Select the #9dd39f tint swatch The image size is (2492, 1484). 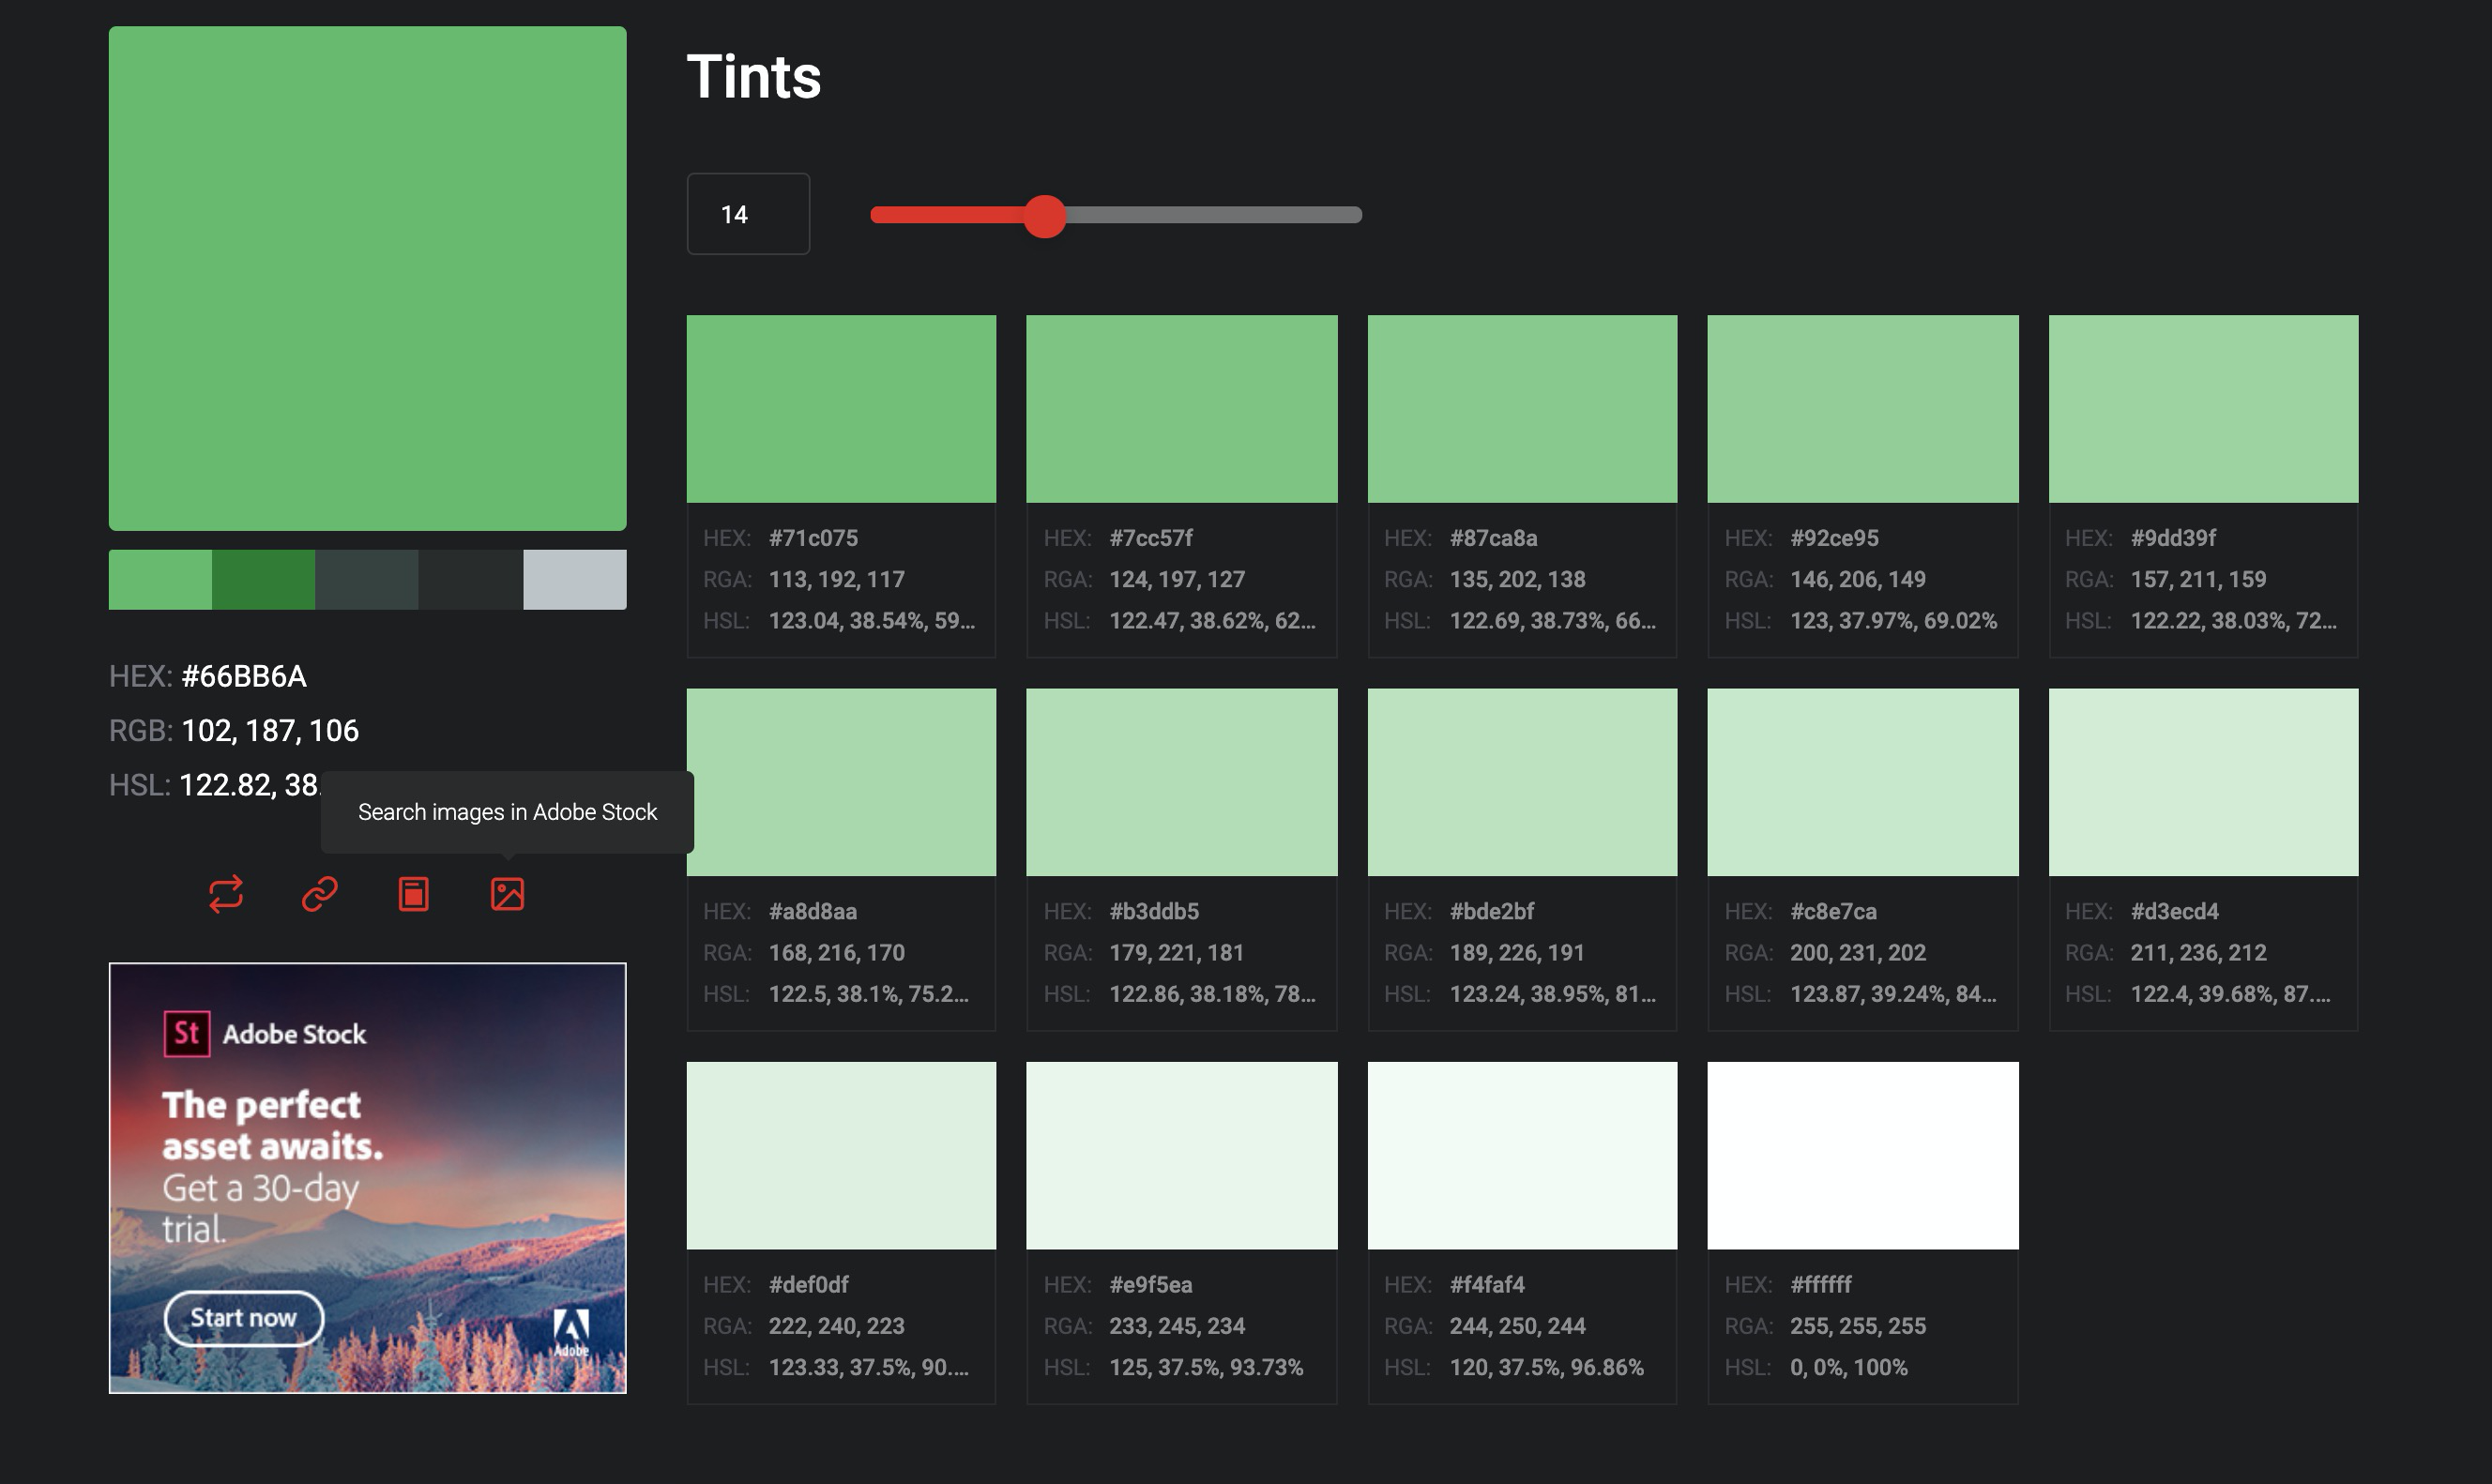pyautogui.click(x=2203, y=409)
